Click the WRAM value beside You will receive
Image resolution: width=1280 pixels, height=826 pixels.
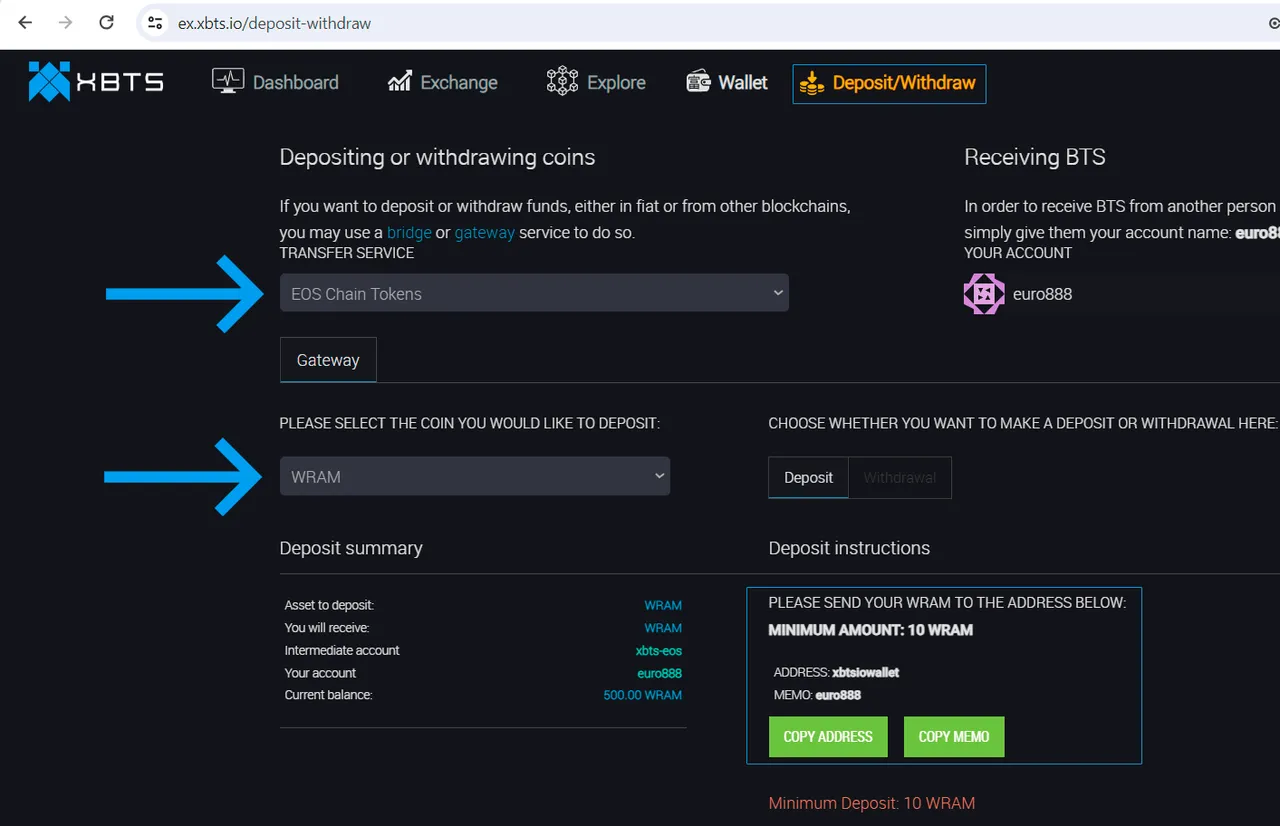pyautogui.click(x=663, y=628)
